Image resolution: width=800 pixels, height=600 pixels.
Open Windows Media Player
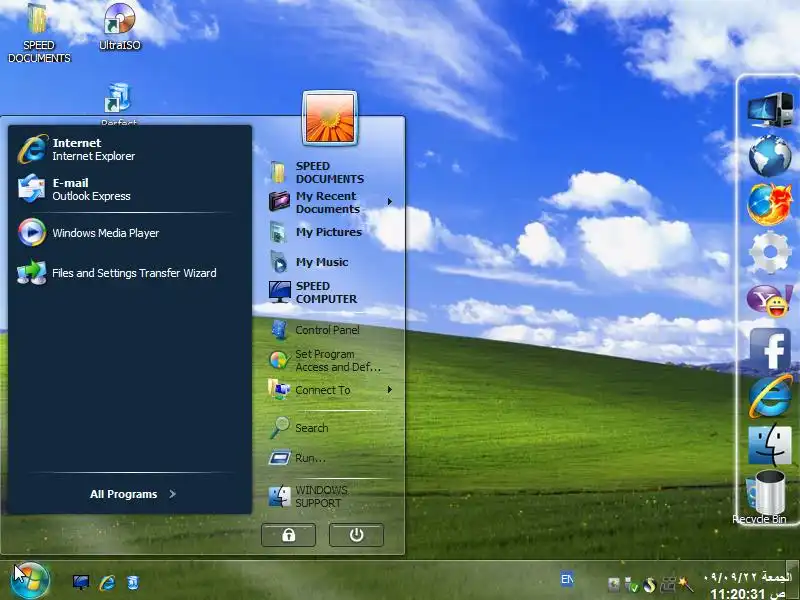[130, 233]
